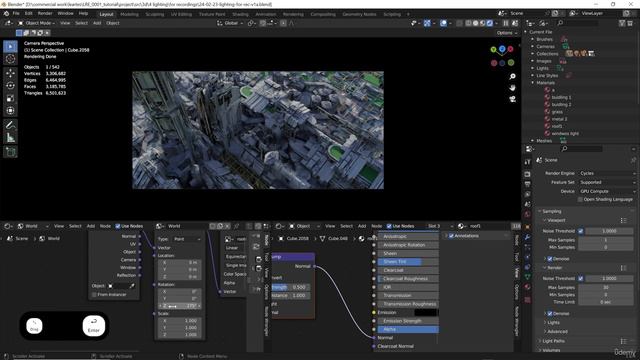640x360 pixels.
Task: Open the outliner filter funnel icon
Action: pyautogui.click(x=622, y=23)
